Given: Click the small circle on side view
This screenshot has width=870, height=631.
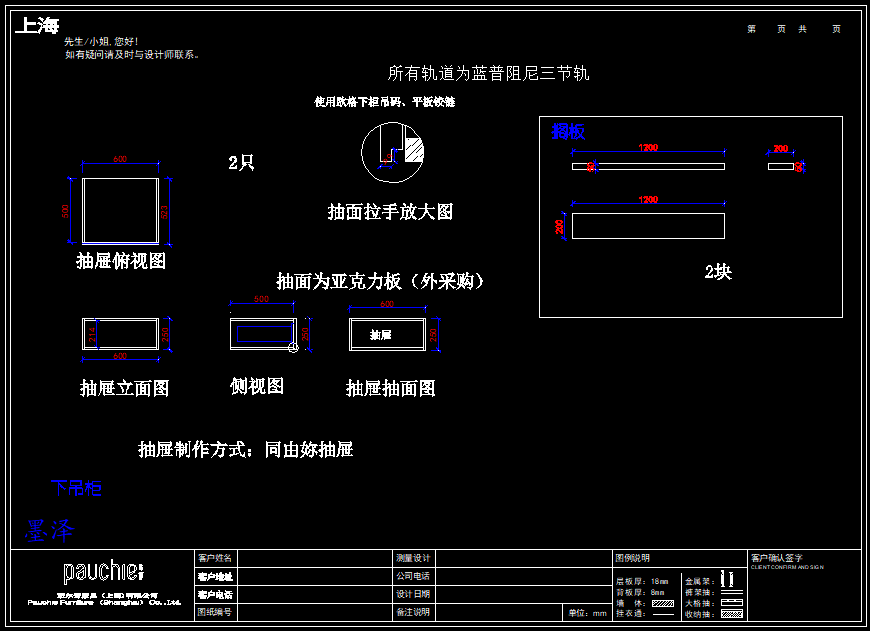Looking at the screenshot, I should click(x=293, y=347).
